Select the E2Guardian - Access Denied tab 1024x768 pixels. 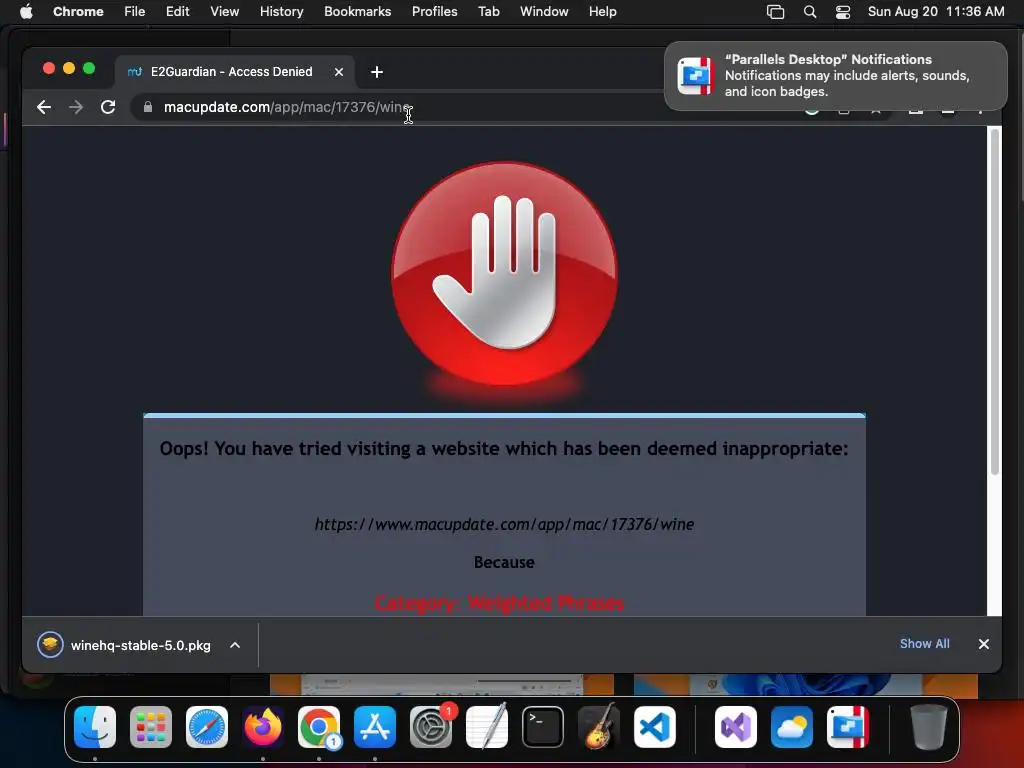(232, 72)
